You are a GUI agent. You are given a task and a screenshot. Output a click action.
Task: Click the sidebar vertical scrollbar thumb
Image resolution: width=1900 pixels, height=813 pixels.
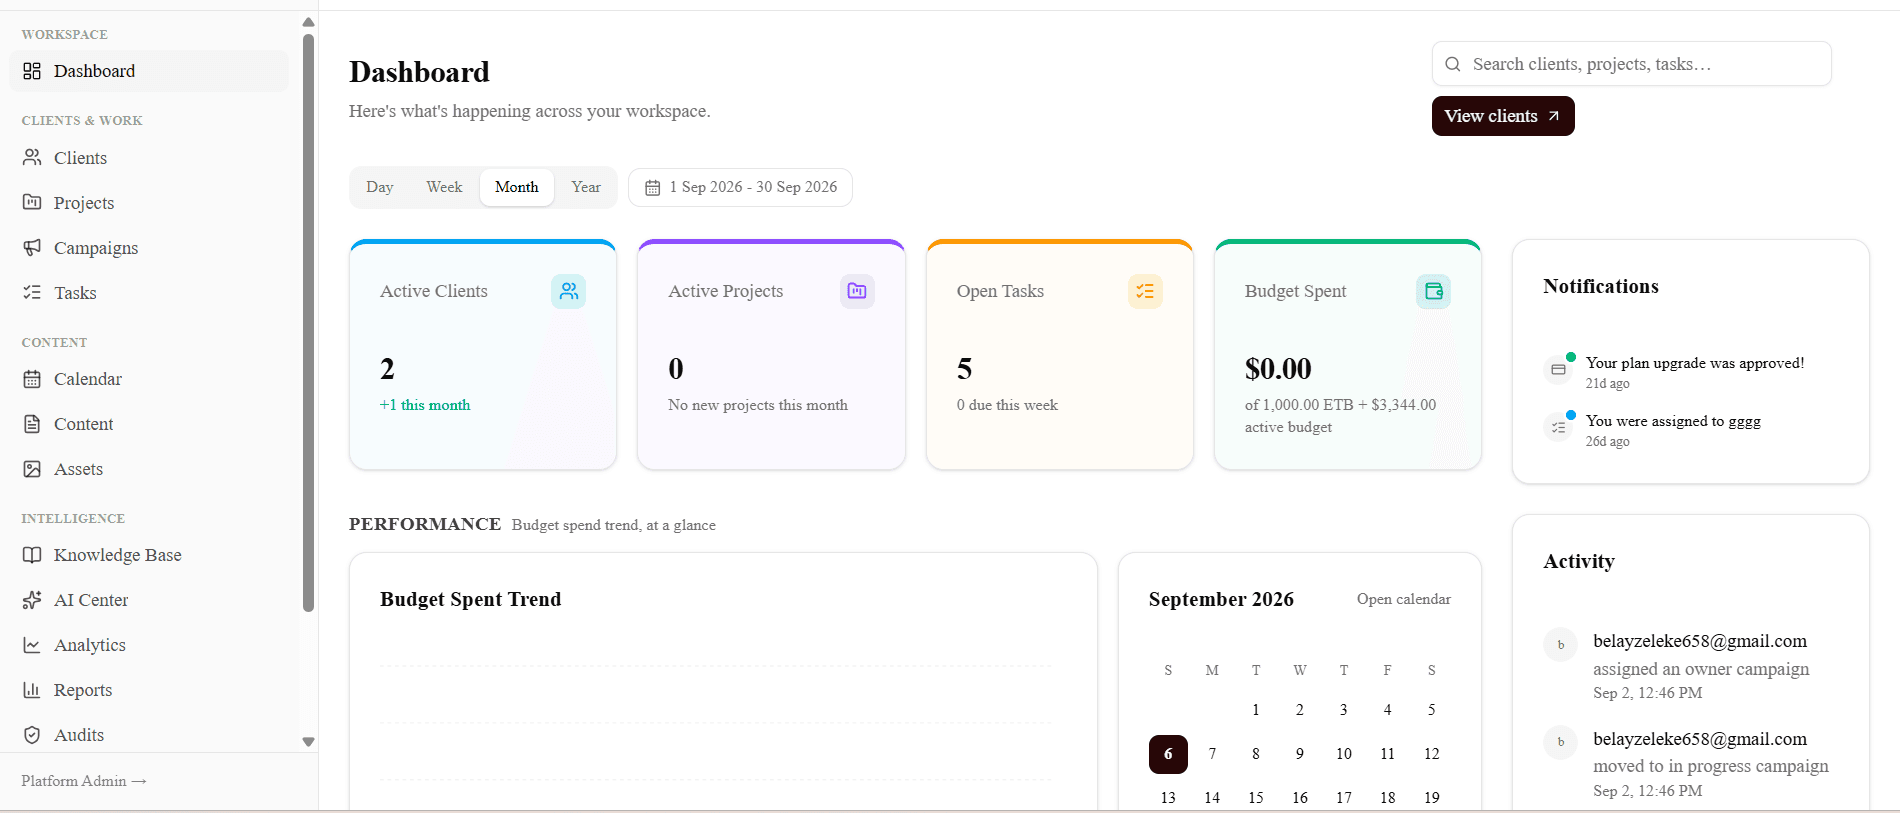click(308, 323)
